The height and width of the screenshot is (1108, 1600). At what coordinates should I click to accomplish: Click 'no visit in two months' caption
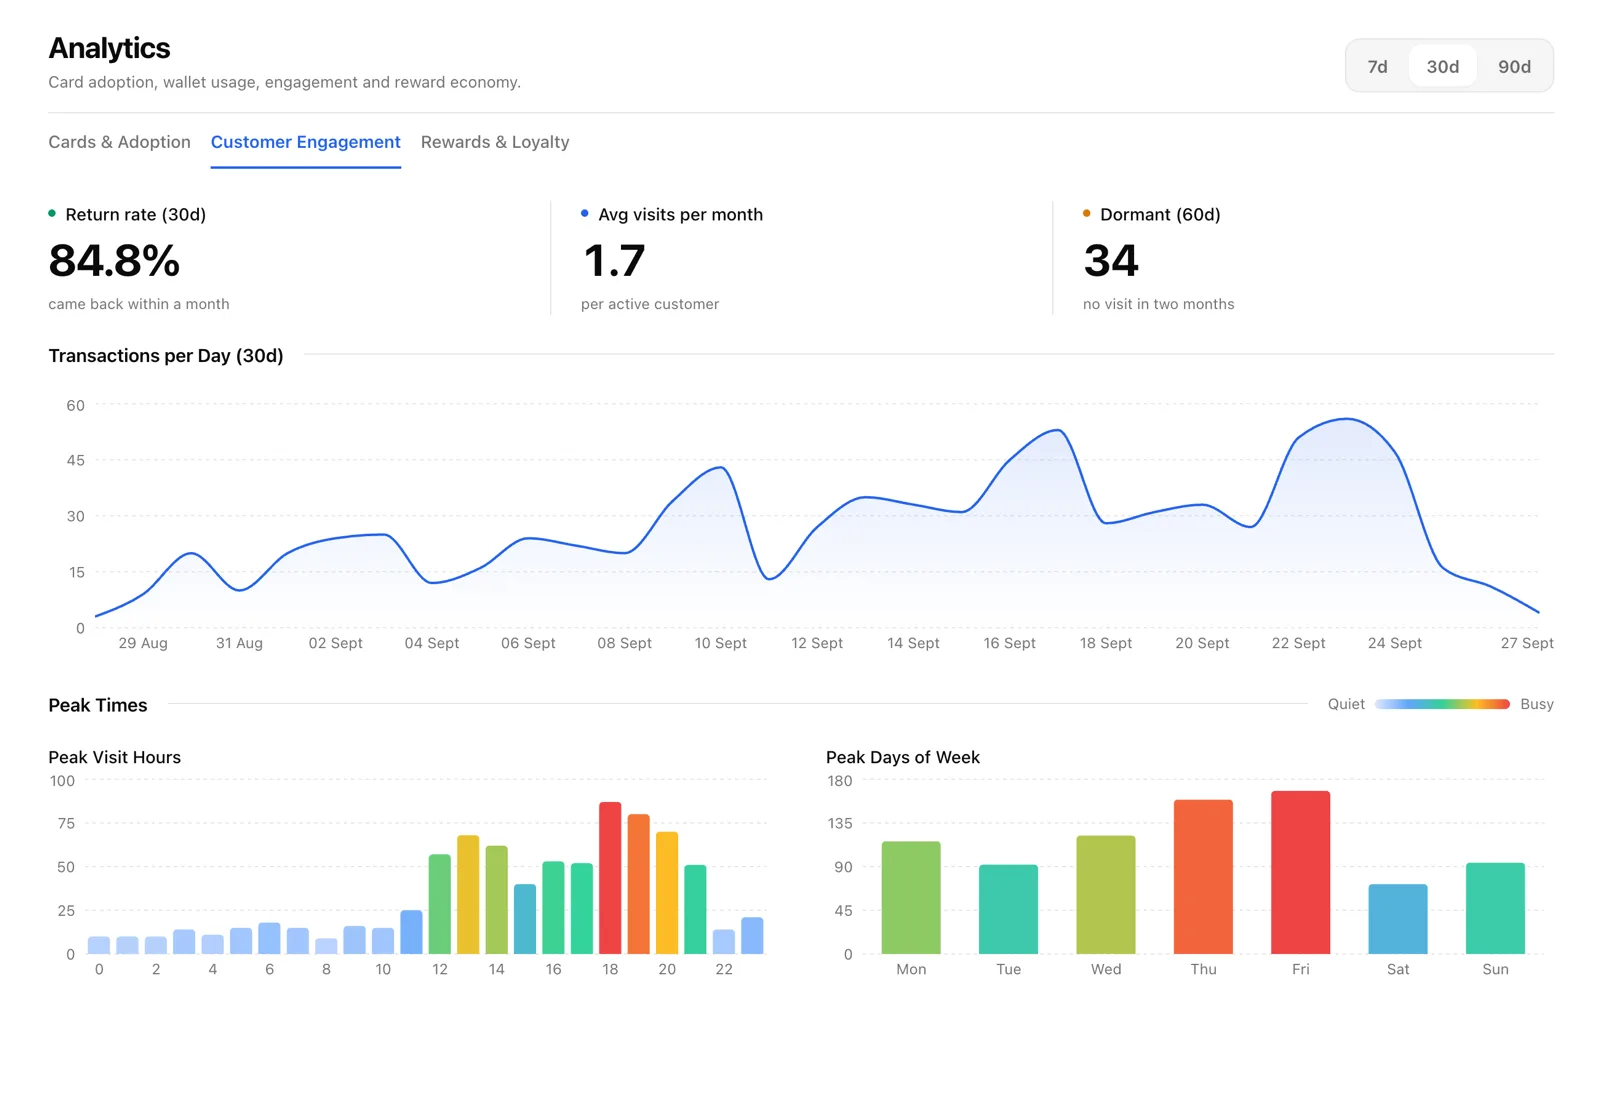click(x=1158, y=304)
